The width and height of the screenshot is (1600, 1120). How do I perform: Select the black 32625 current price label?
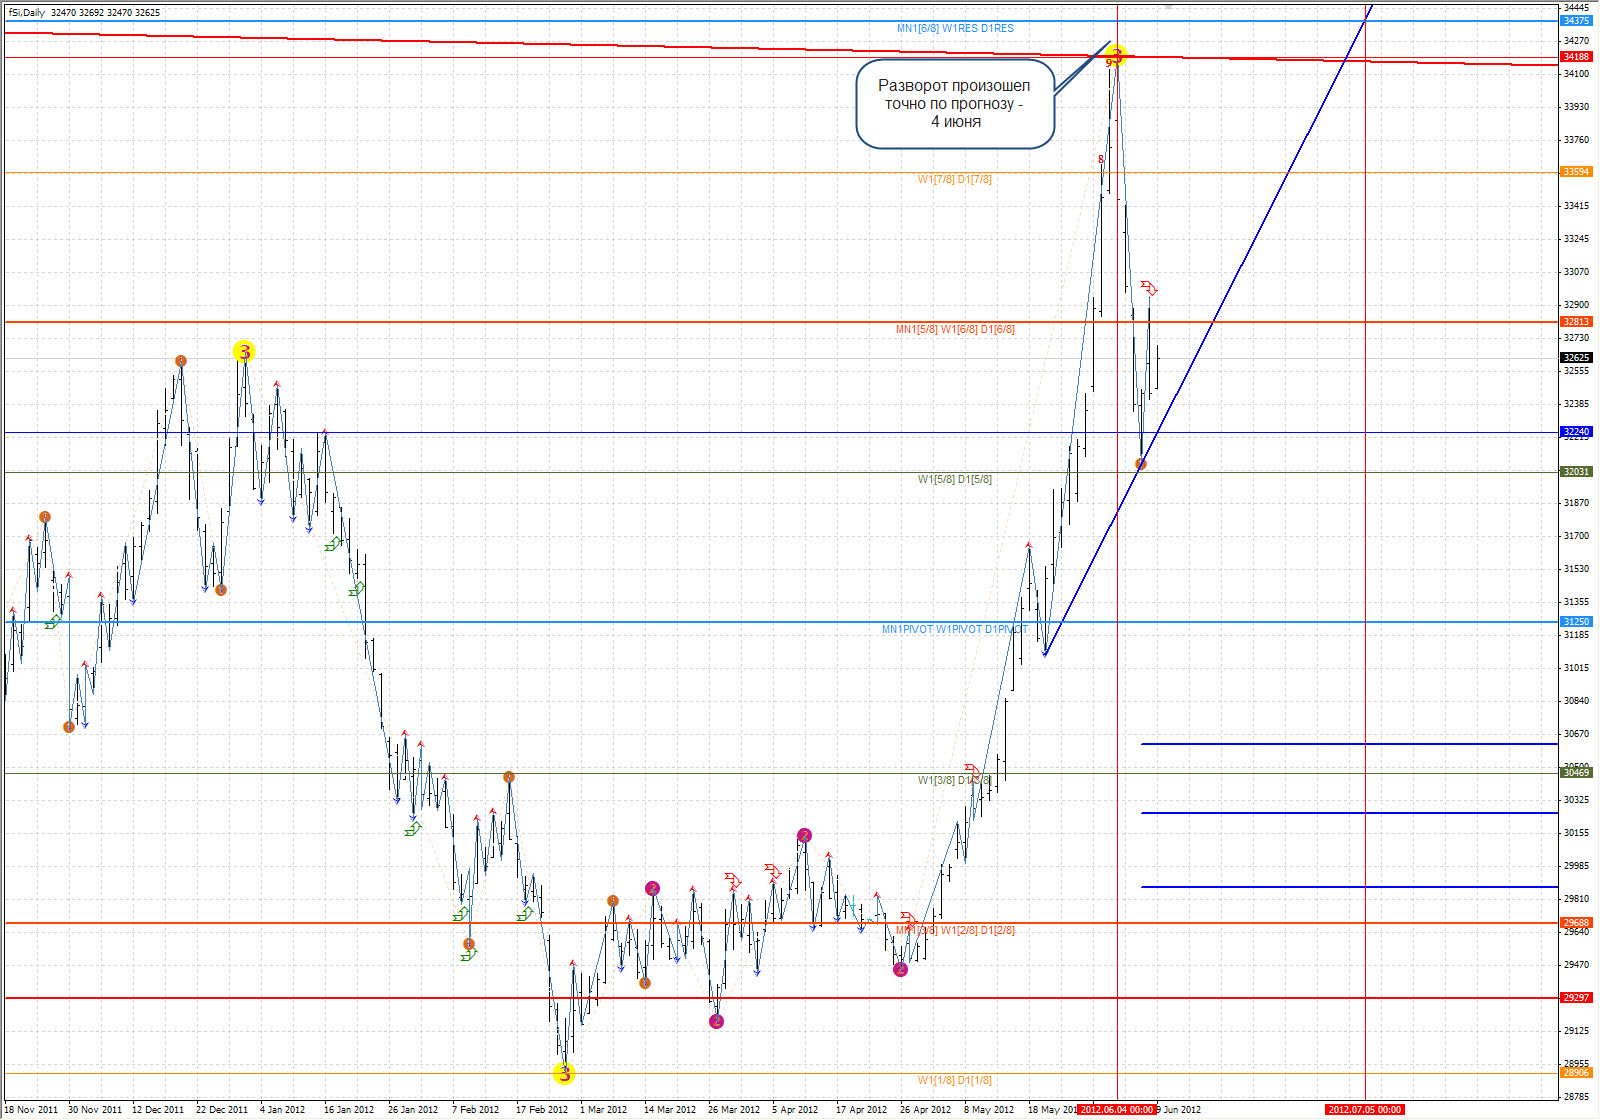[1576, 357]
